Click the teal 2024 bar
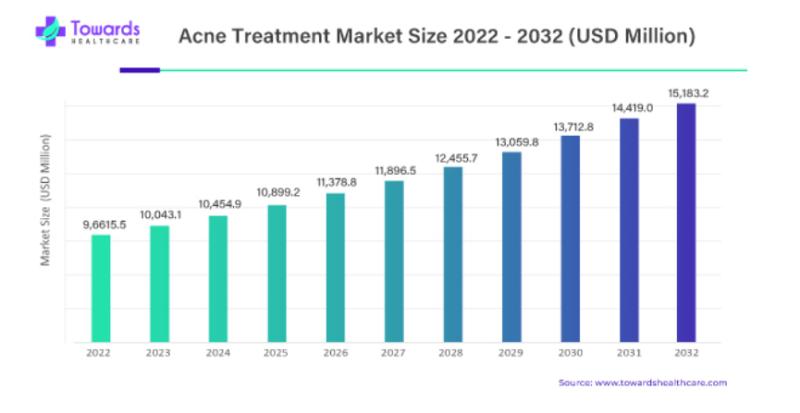The width and height of the screenshot is (800, 413). point(218,279)
